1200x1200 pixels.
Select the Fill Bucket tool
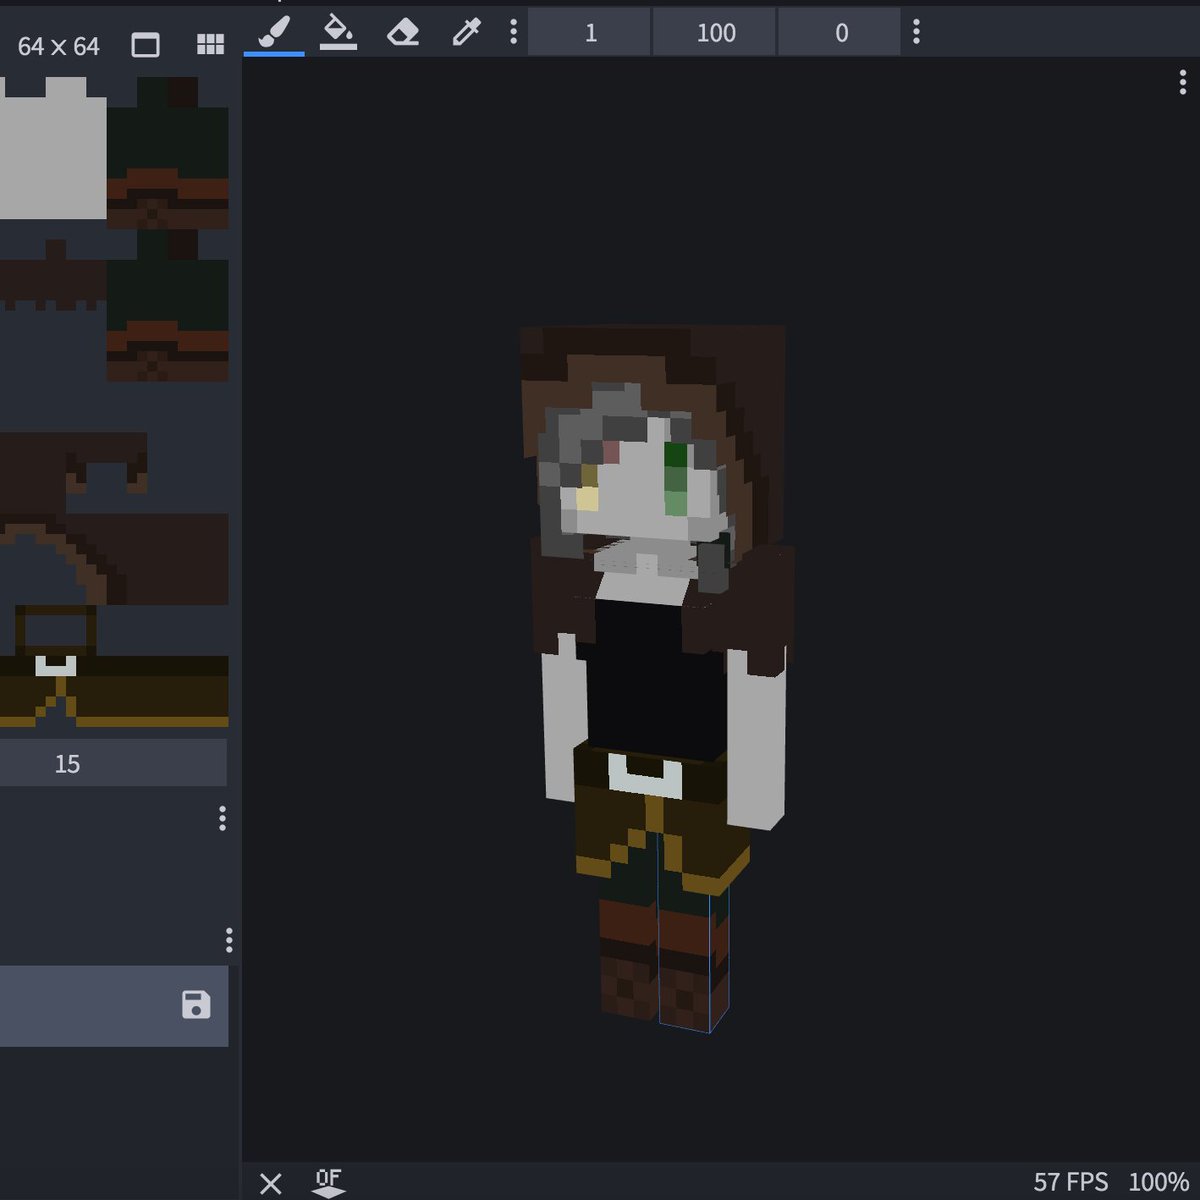tap(338, 32)
